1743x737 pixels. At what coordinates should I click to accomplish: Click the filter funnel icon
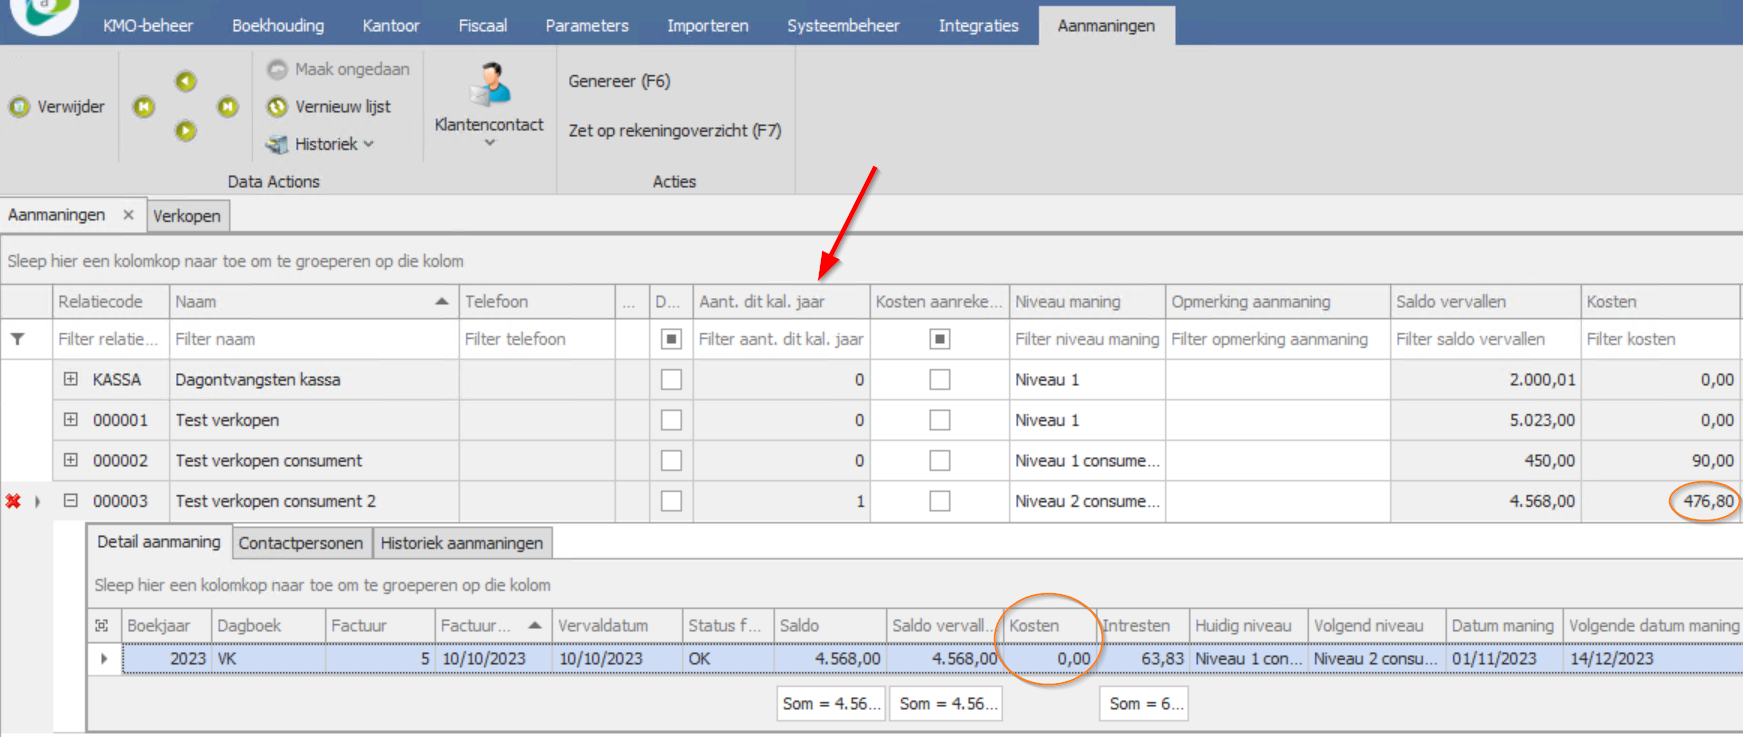coord(18,339)
